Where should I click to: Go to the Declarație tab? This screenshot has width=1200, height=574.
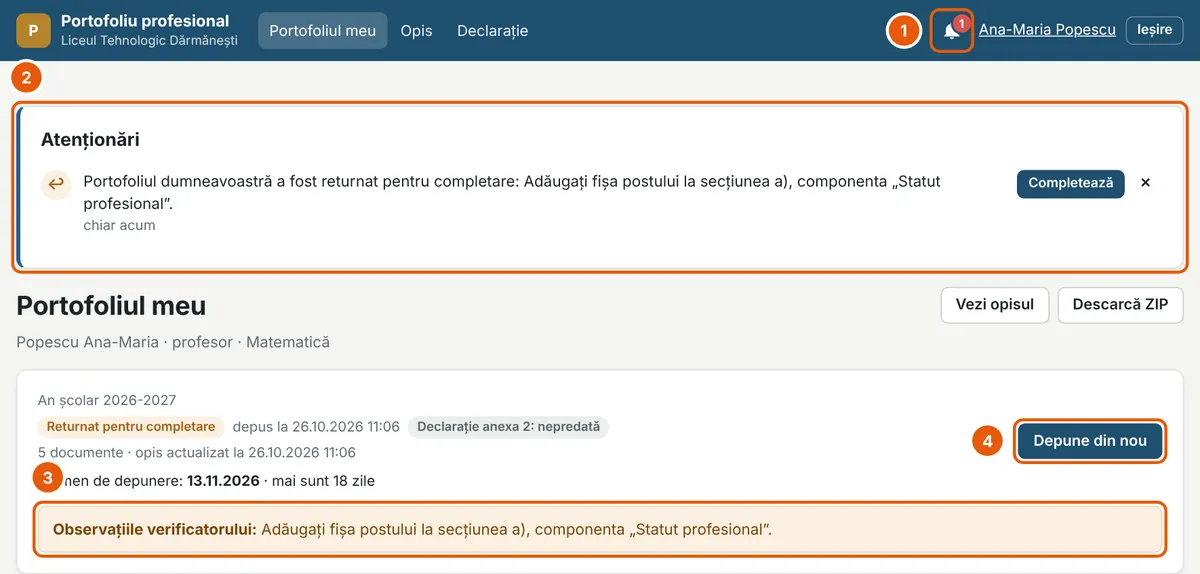(x=492, y=30)
